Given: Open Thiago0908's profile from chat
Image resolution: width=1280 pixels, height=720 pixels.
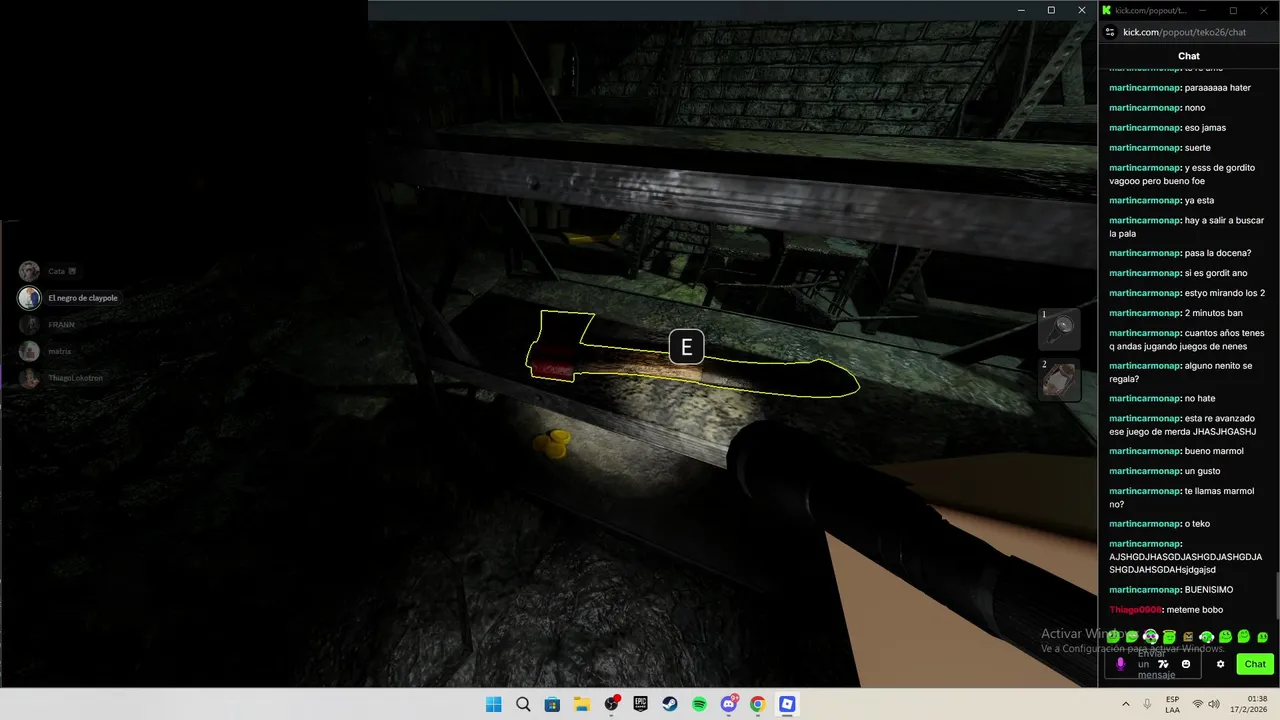Looking at the screenshot, I should point(1135,610).
